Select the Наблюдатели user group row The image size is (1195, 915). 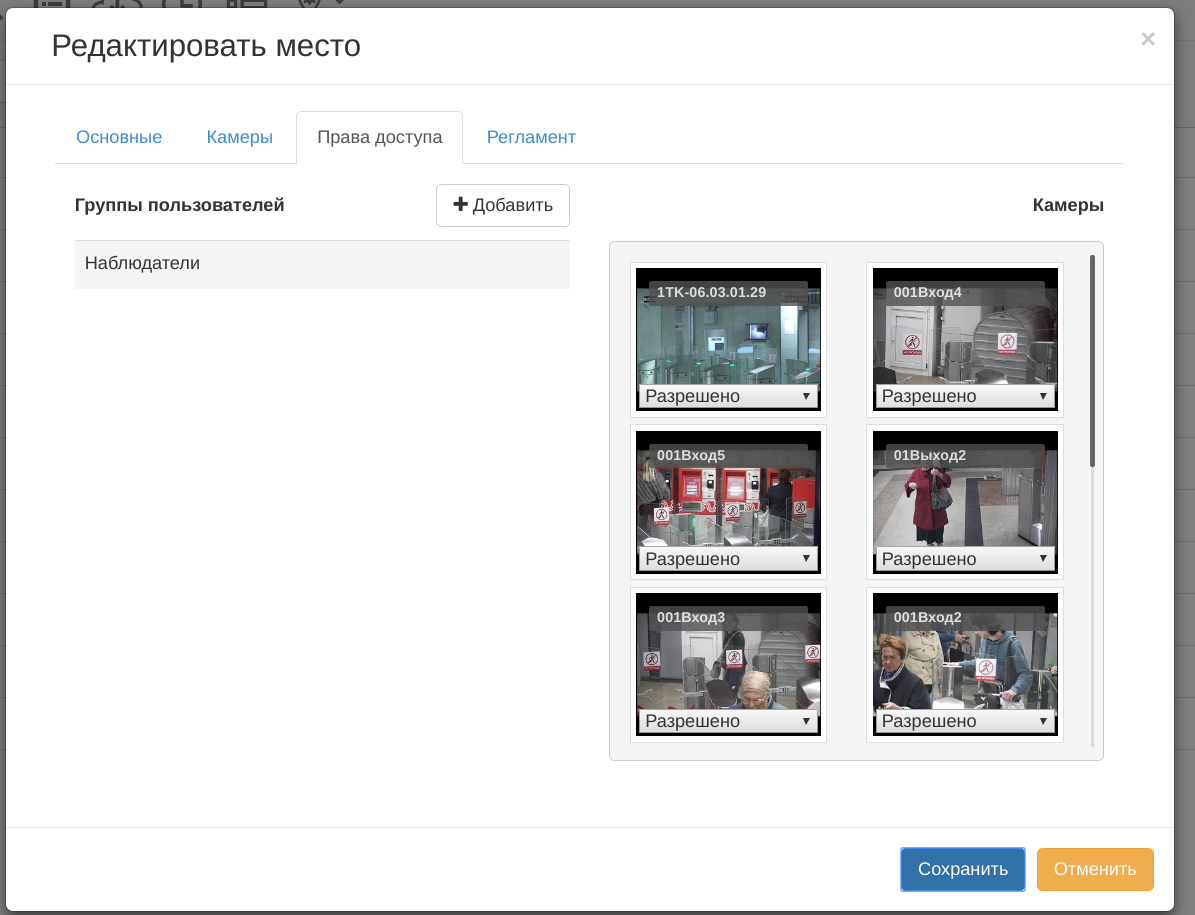click(322, 264)
